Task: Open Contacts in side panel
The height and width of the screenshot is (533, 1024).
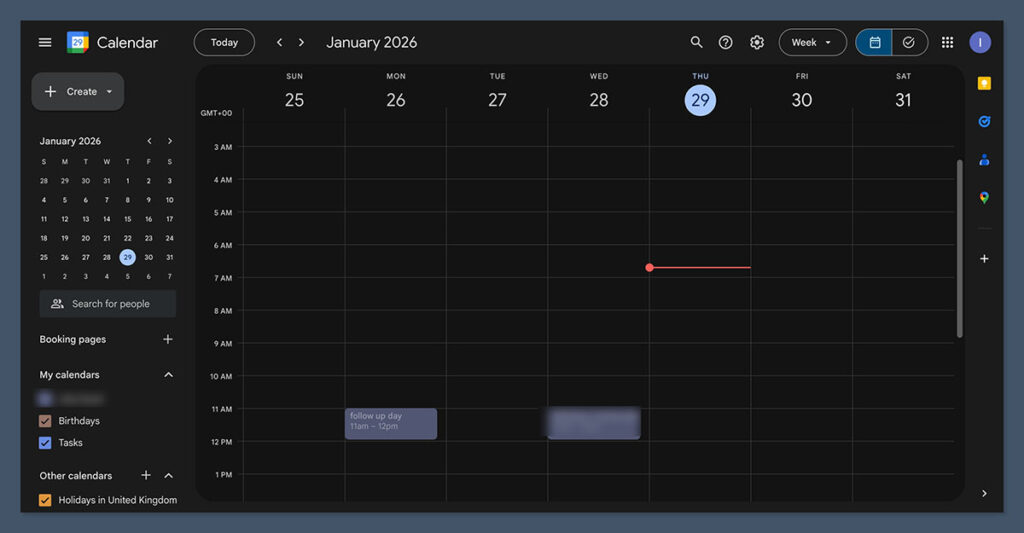Action: pos(984,159)
